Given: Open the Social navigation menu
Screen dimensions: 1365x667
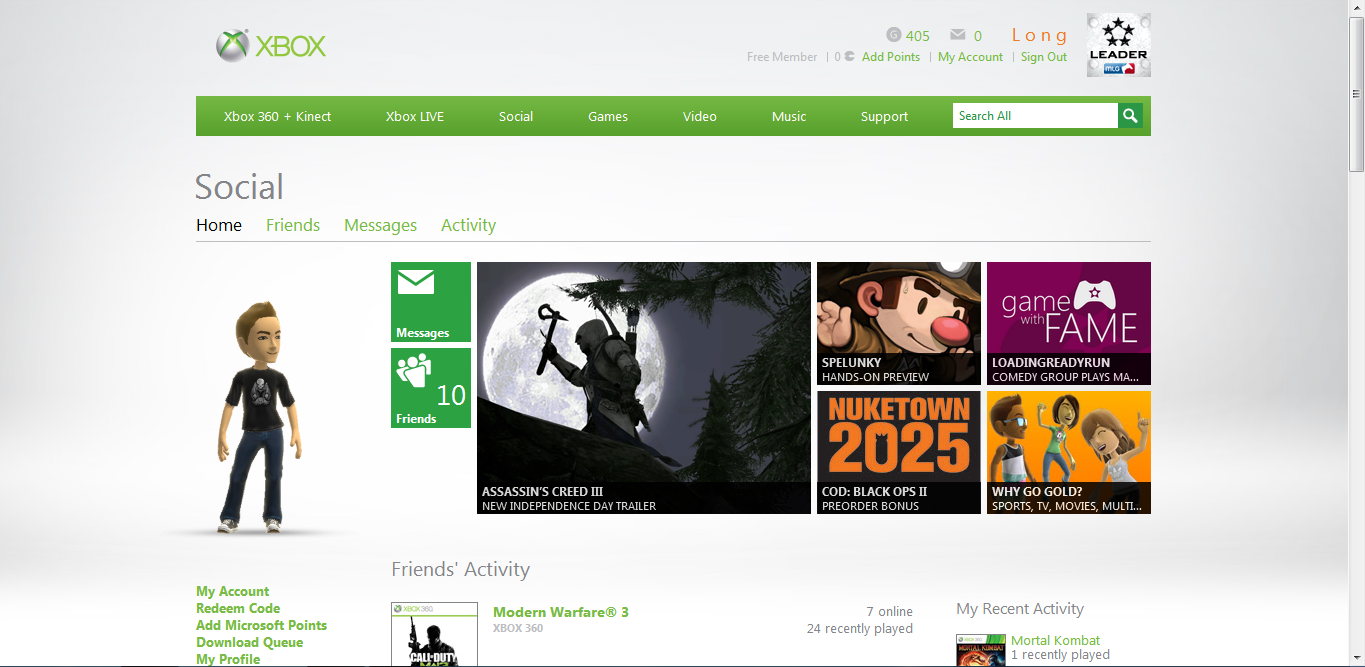Looking at the screenshot, I should tap(516, 116).
